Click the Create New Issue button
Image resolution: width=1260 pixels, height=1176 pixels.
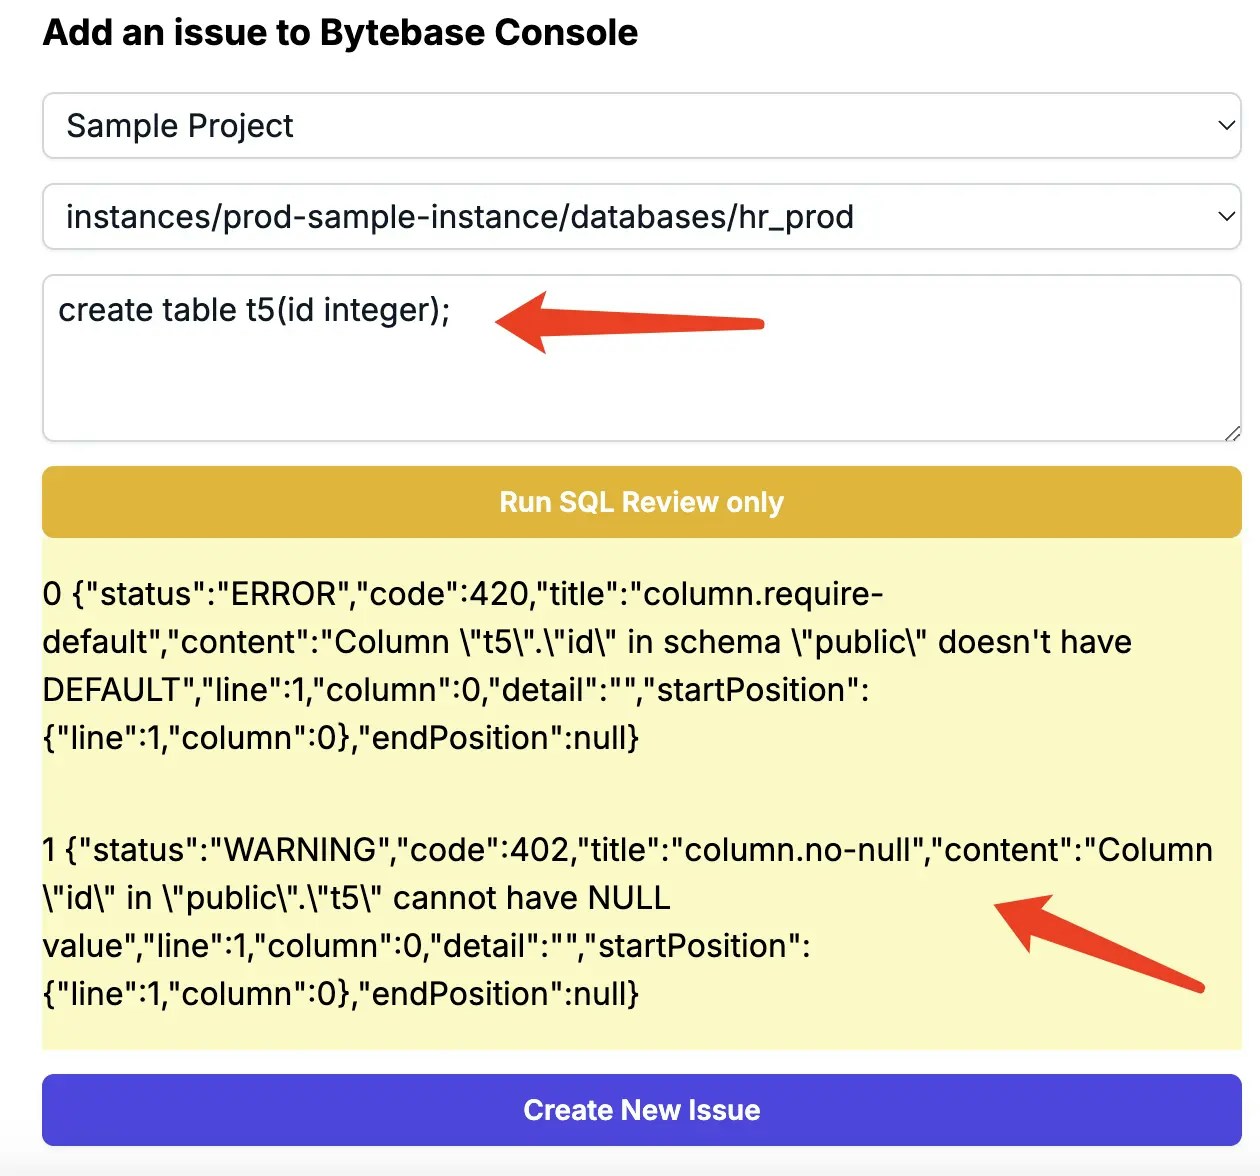641,1110
